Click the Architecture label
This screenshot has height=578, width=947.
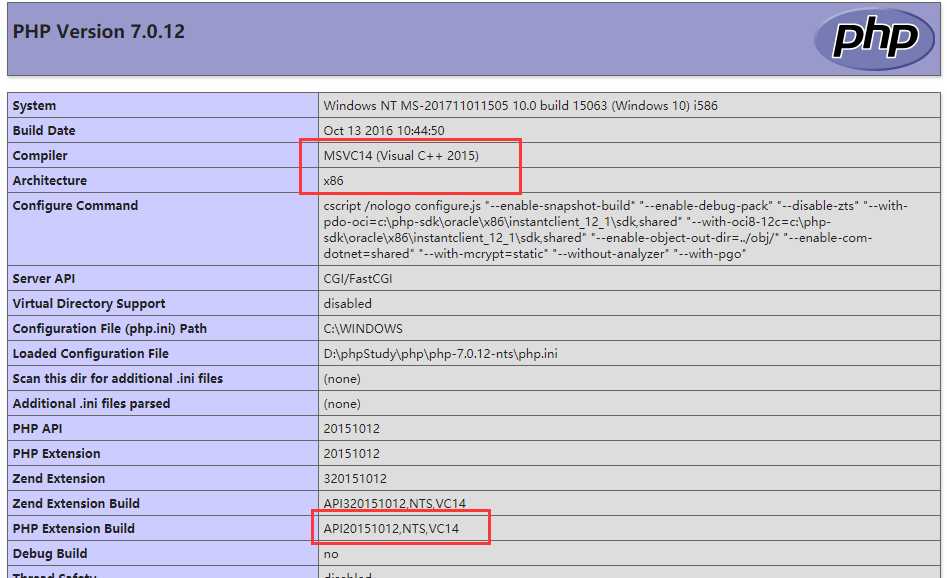50,181
